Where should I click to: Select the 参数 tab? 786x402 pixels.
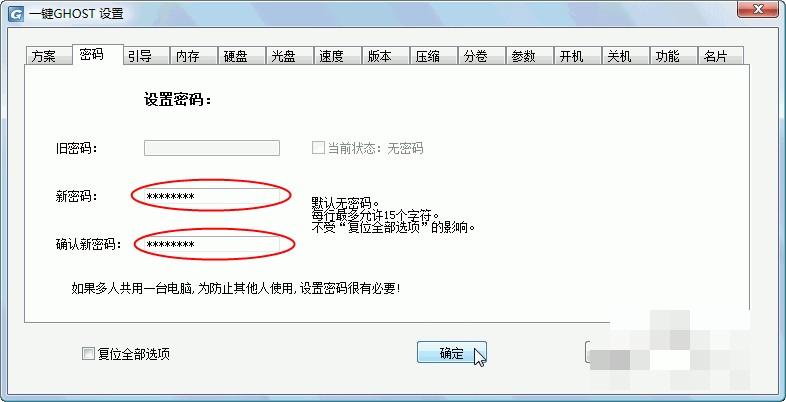[x=529, y=56]
